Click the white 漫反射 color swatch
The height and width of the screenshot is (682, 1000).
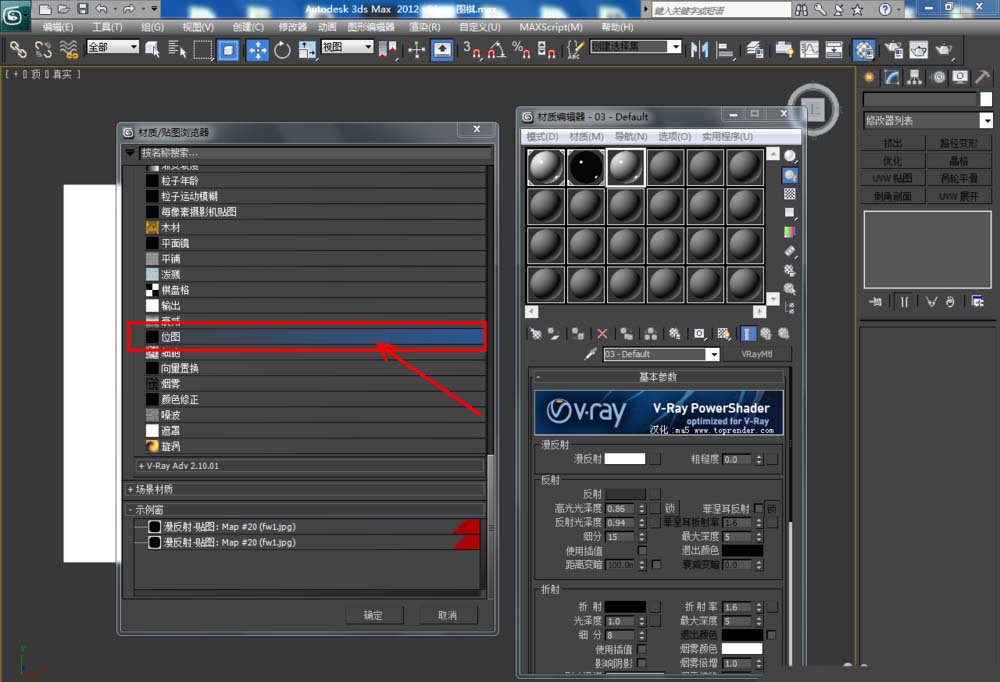[625, 459]
